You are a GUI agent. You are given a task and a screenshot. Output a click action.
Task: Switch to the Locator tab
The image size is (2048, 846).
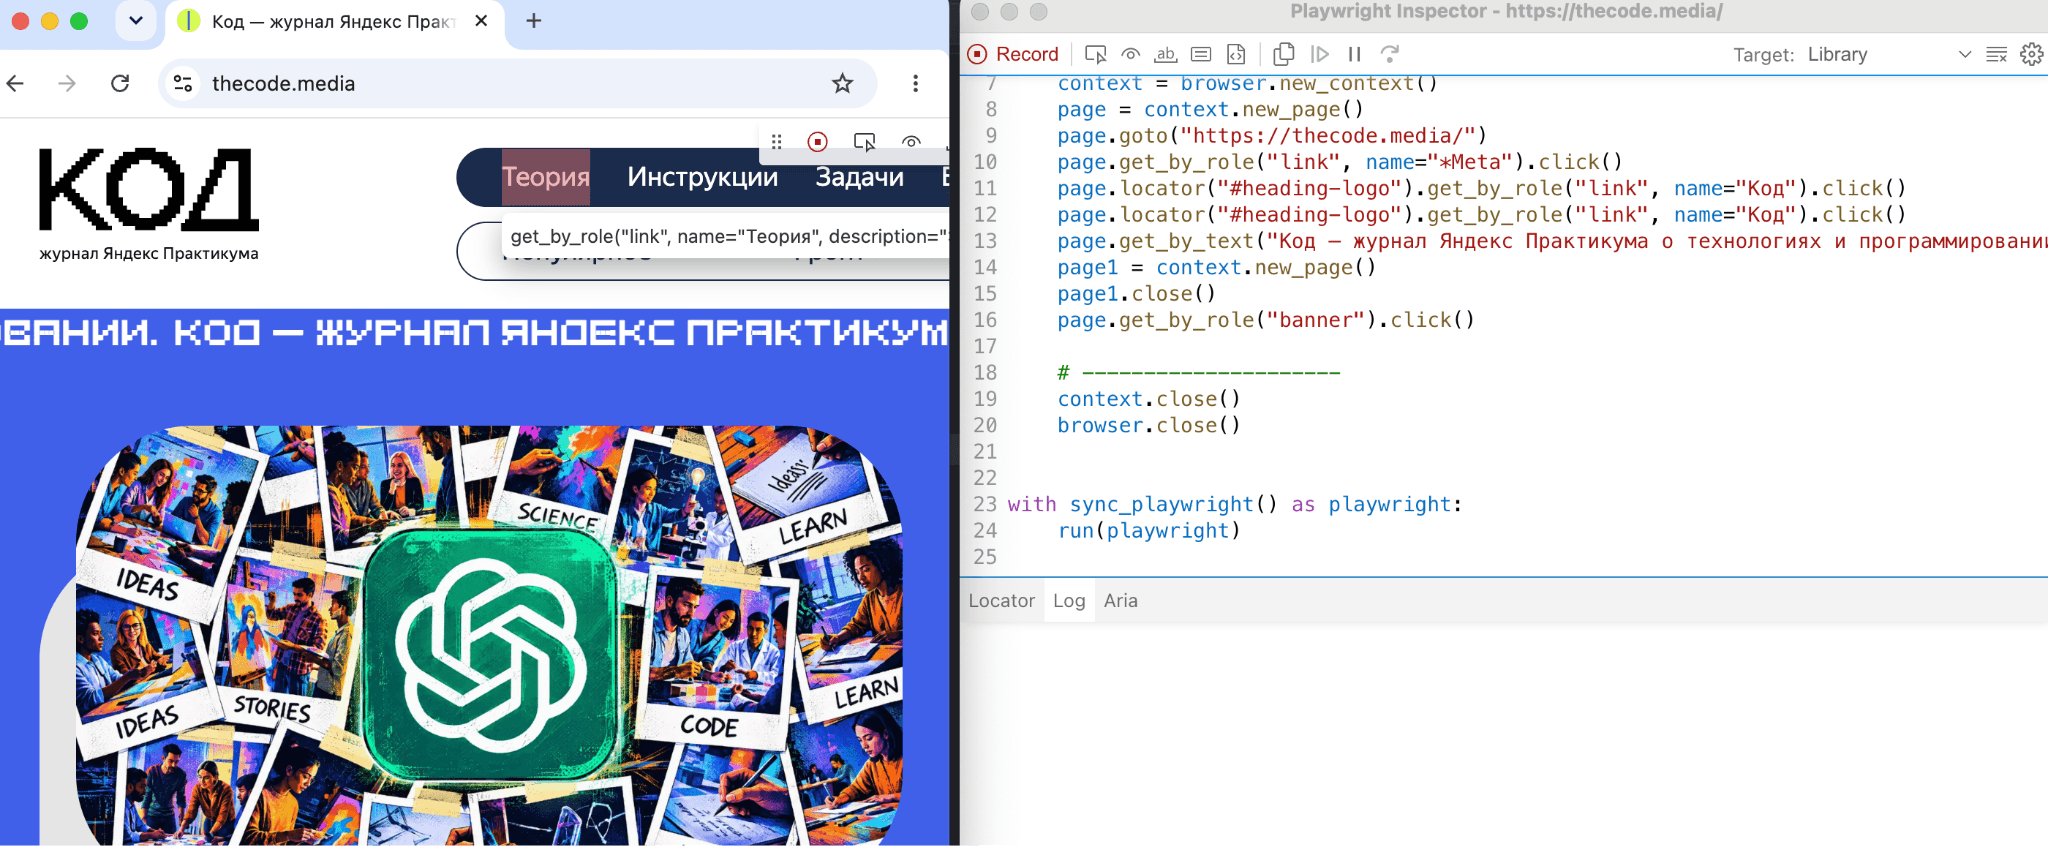1001,601
